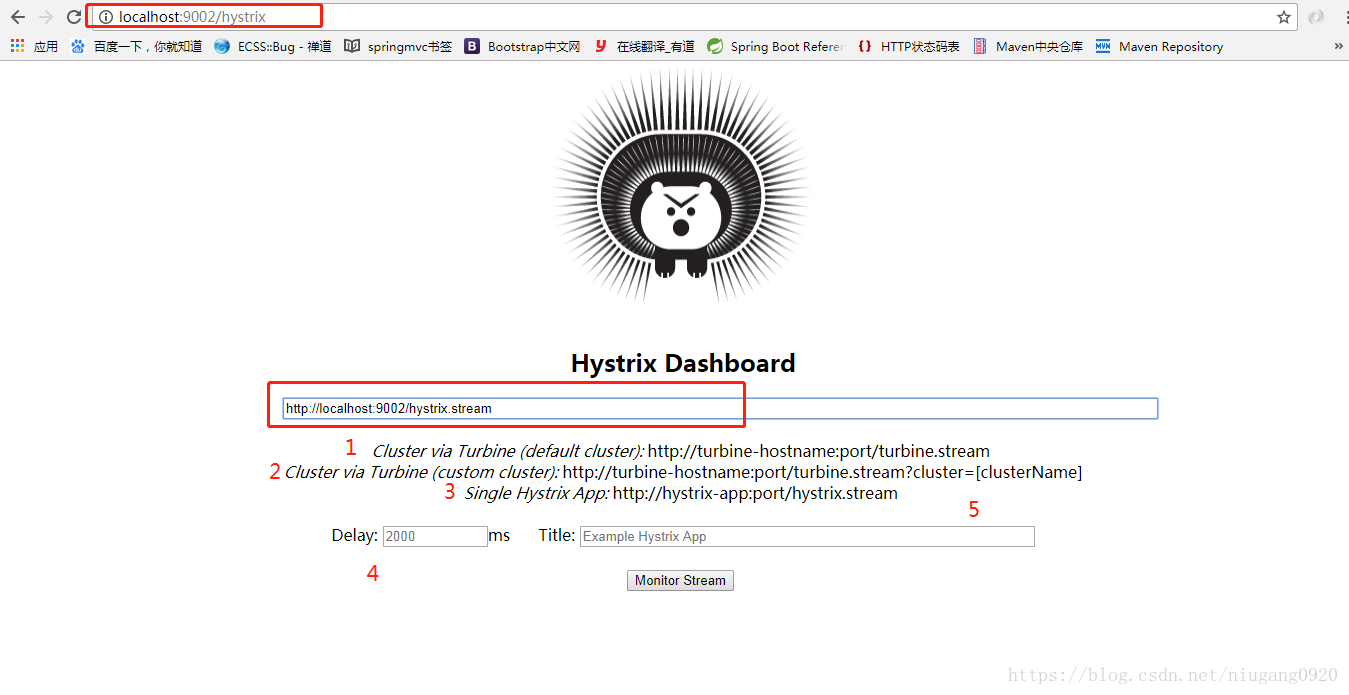Click the 'Cluster via Turbine (default cluster):' label
Viewport: 1349px width, 695px height.
pos(508,451)
